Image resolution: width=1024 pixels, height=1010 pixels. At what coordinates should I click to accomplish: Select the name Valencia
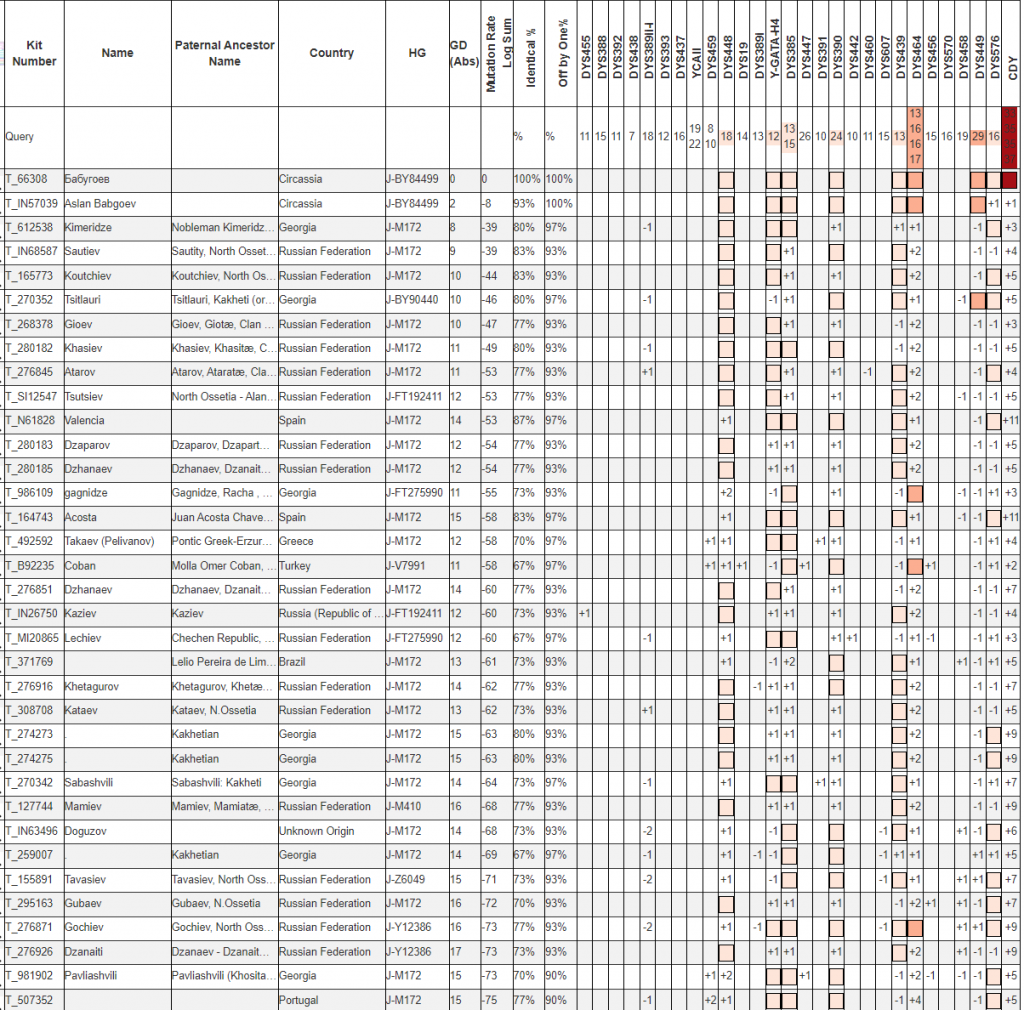[84, 421]
